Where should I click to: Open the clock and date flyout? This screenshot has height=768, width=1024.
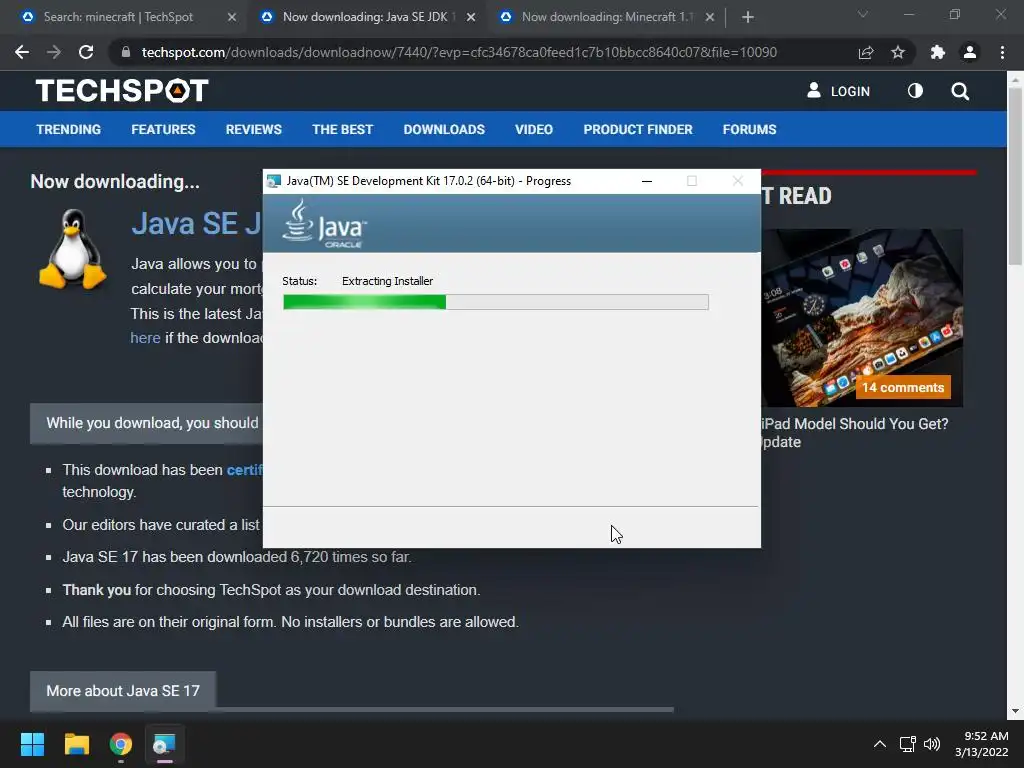point(982,744)
